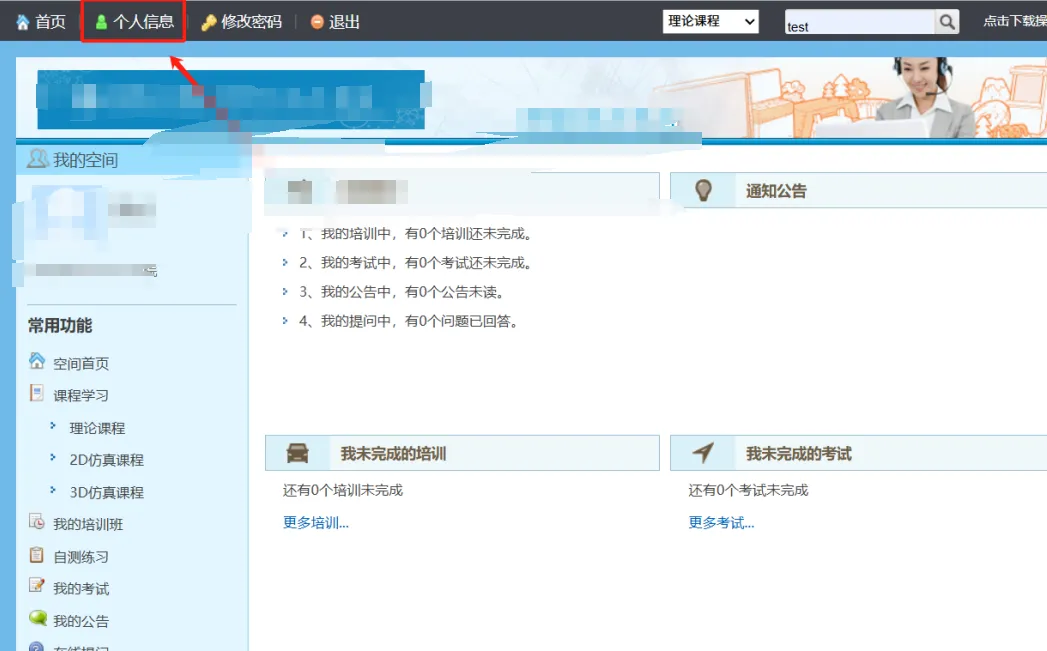Click the 通知公告 panel title

pyautogui.click(x=776, y=191)
